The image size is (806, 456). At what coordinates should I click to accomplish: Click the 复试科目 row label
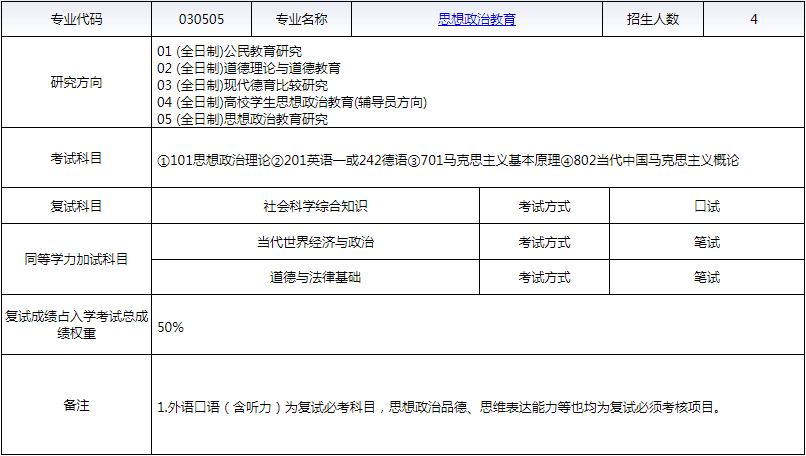click(76, 206)
